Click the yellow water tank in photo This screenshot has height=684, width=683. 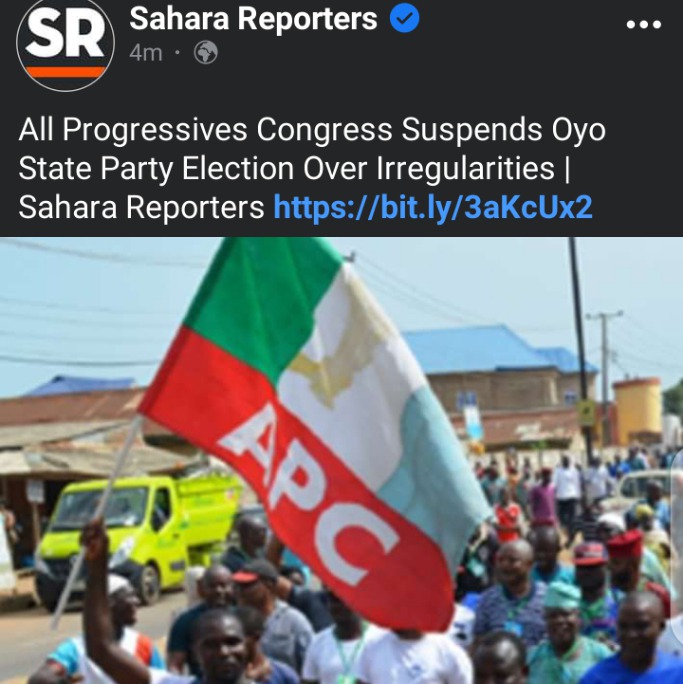[x=638, y=410]
